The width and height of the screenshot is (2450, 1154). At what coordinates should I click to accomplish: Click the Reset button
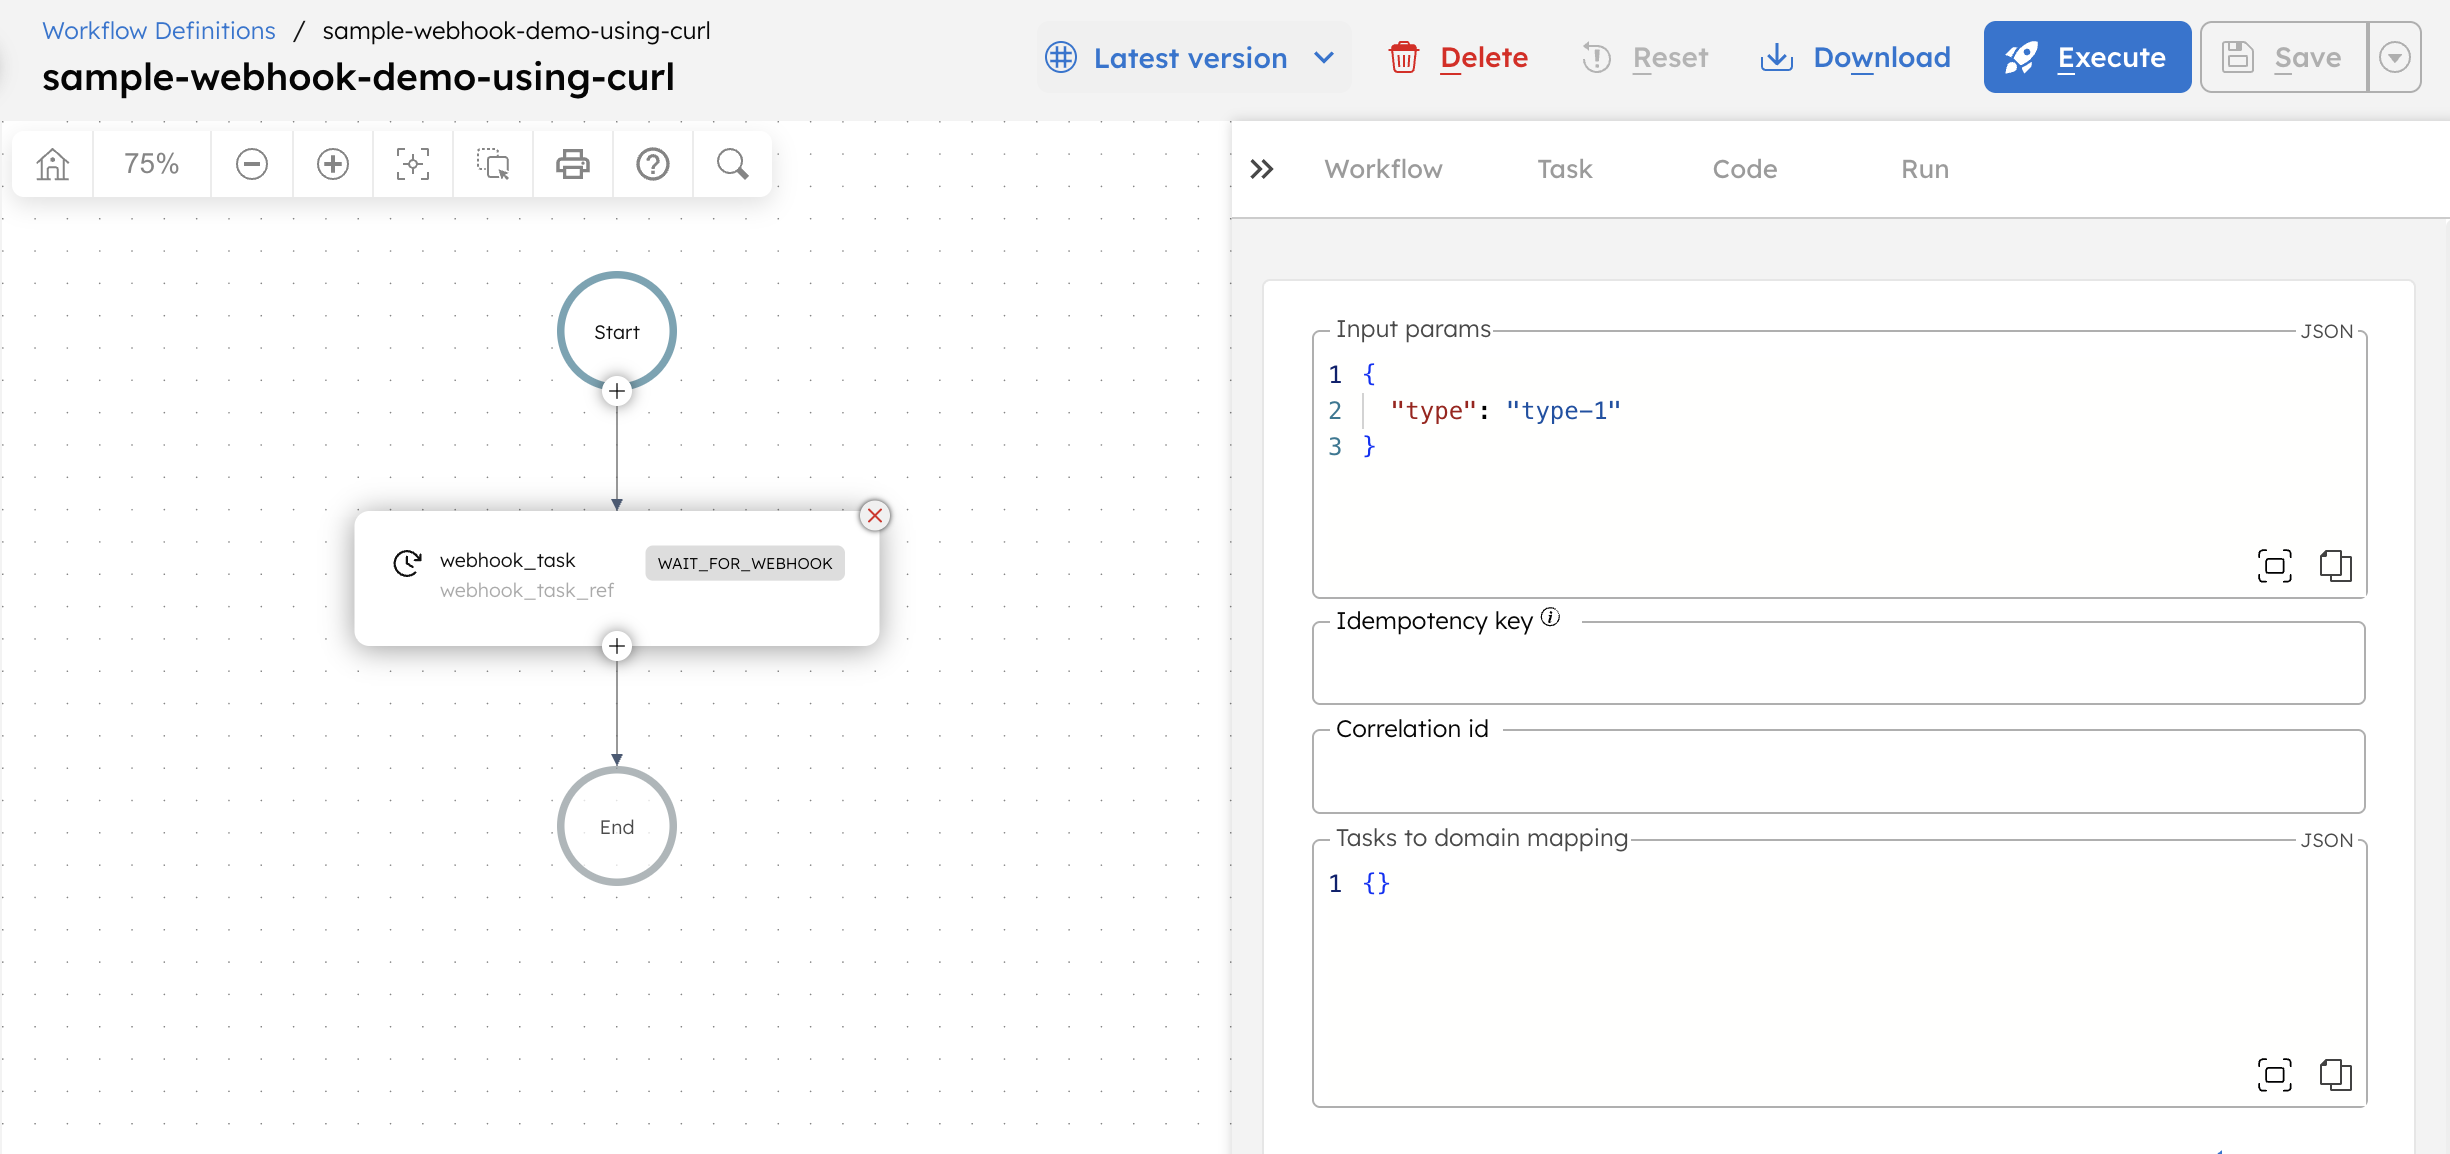tap(1645, 58)
